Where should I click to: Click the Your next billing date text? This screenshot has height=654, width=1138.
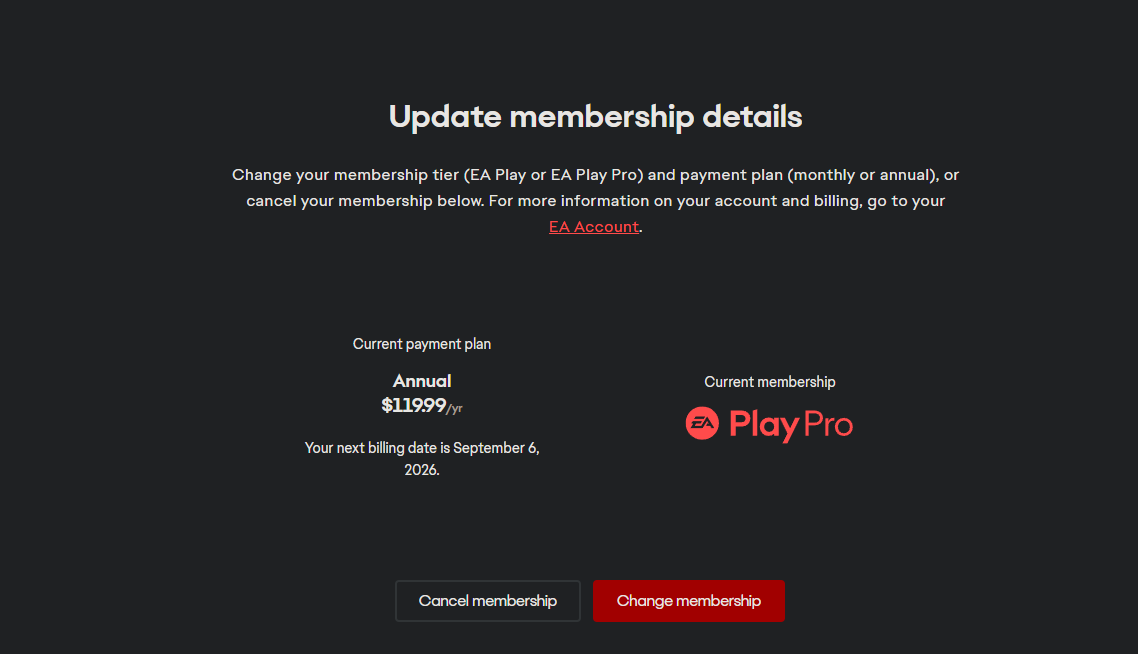point(377,448)
